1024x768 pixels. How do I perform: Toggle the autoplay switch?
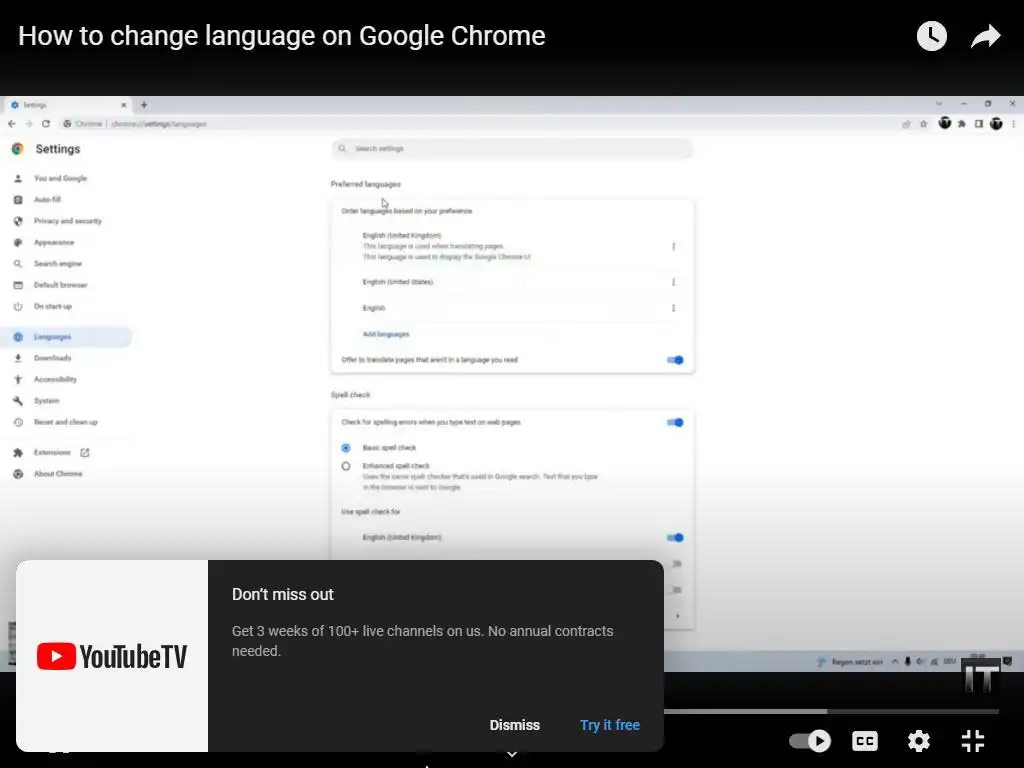(x=810, y=741)
